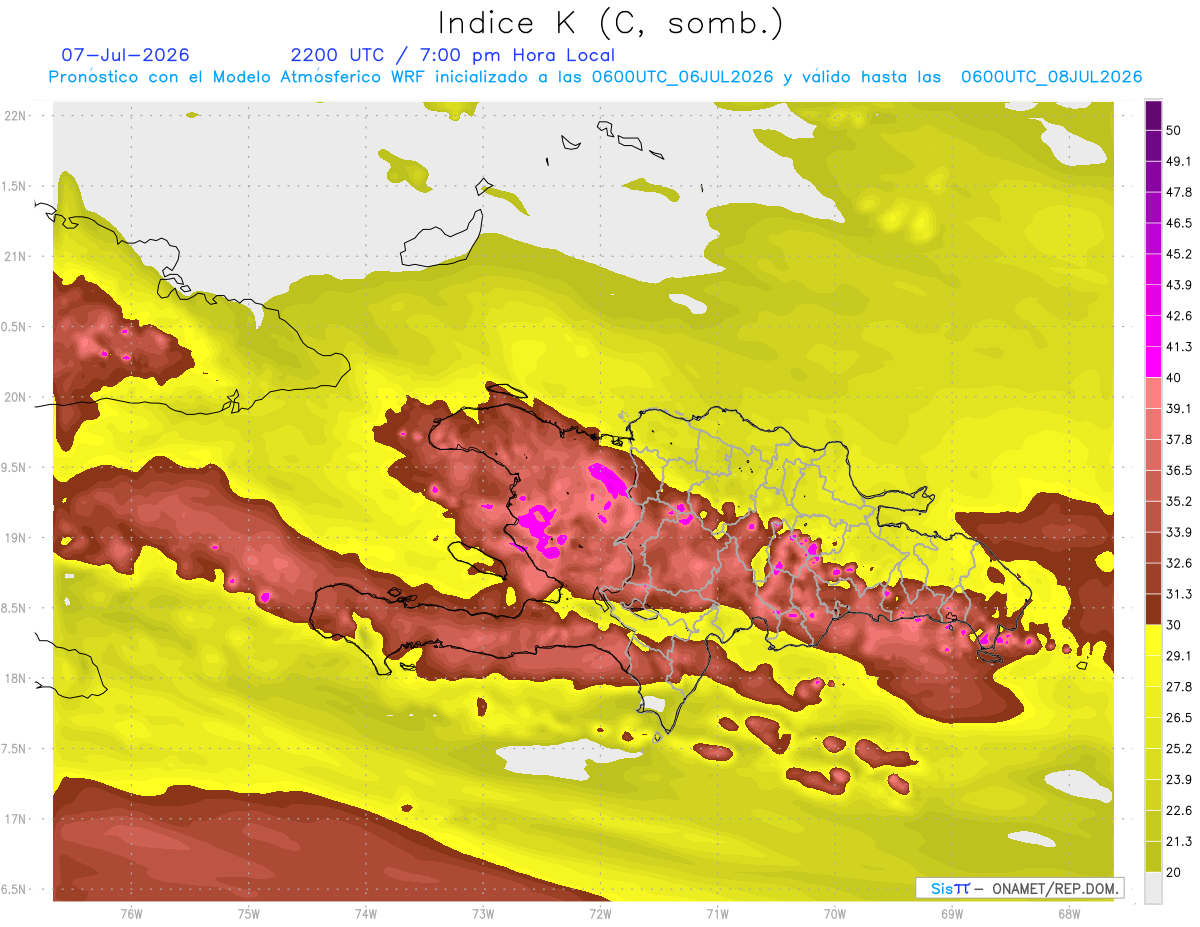Click the "18N" latitude label
Viewport: 1200px width, 927px height.
17,678
